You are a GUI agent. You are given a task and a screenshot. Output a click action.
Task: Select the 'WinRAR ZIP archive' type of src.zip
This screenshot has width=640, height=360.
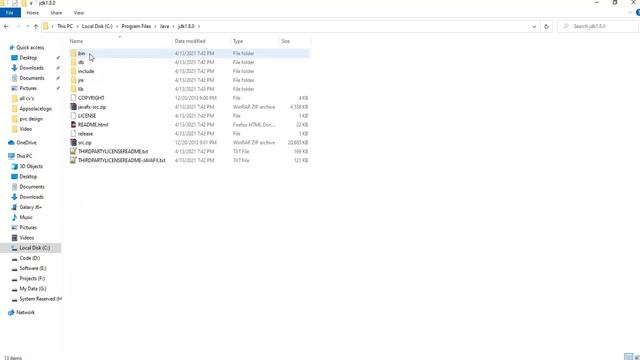(x=254, y=142)
